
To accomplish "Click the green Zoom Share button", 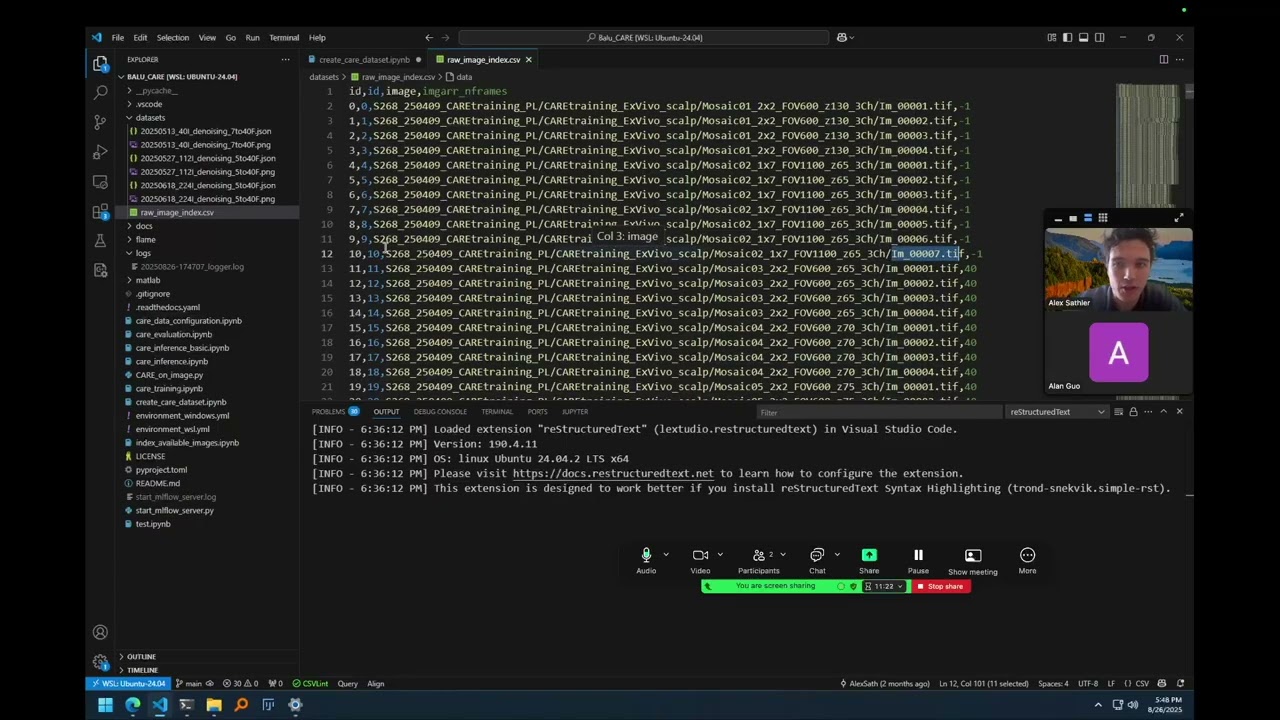I will [869, 561].
